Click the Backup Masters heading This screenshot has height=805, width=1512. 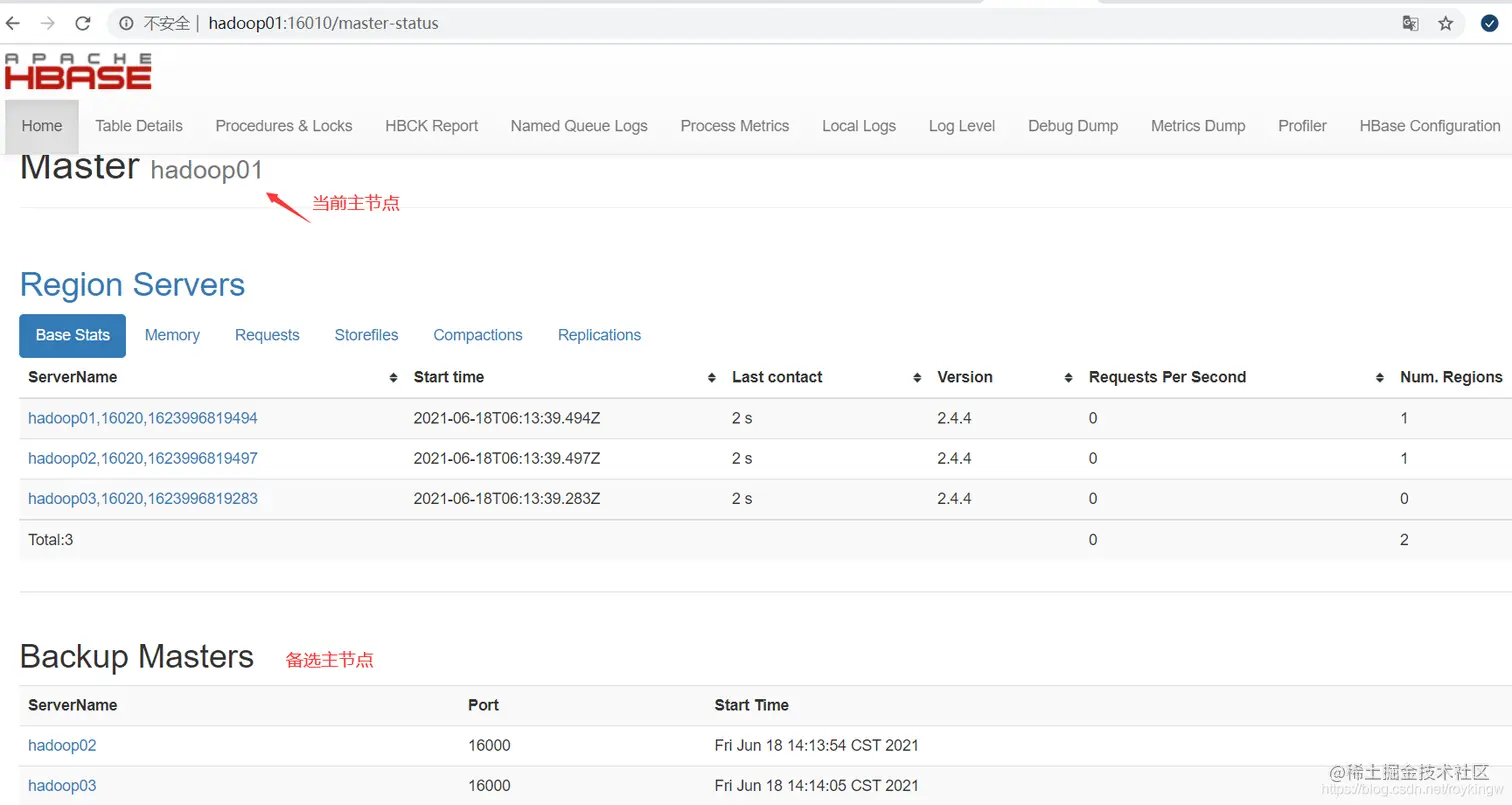click(x=137, y=657)
